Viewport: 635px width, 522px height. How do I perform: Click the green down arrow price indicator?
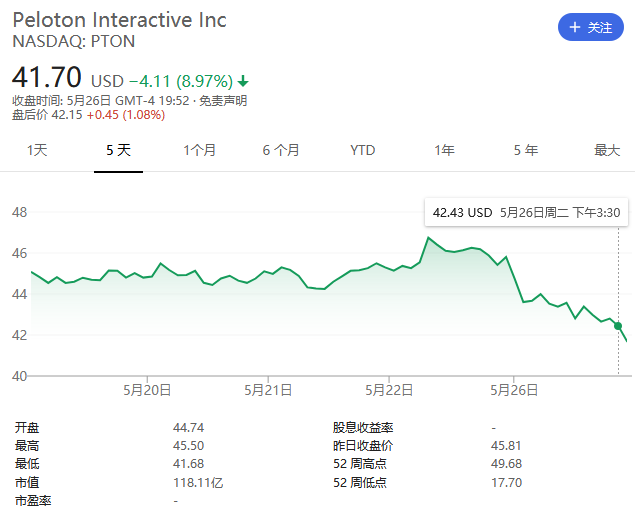tap(243, 81)
